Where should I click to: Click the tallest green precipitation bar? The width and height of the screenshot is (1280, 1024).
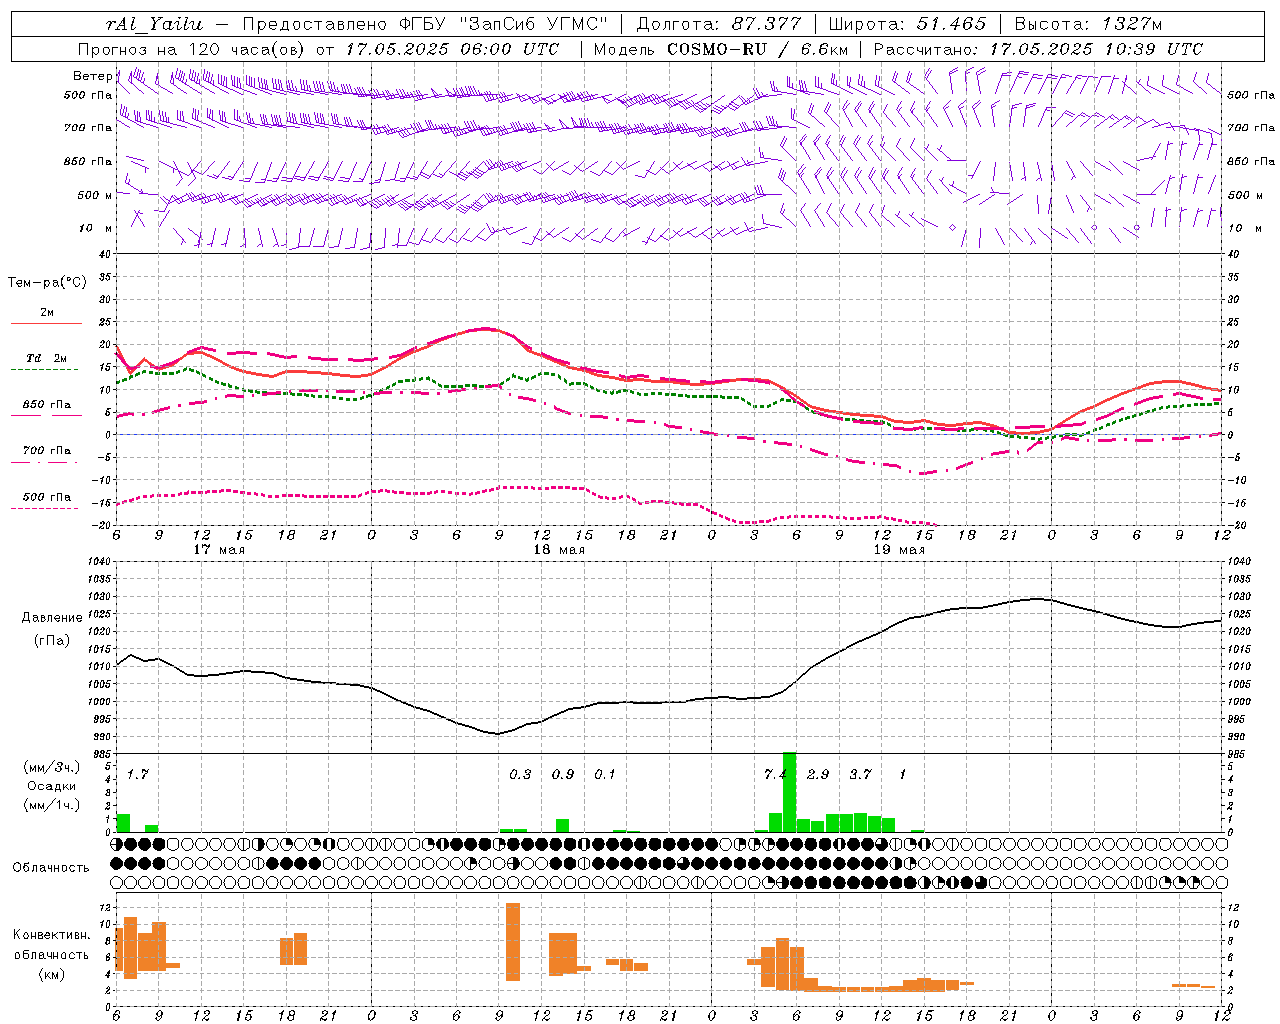pyautogui.click(x=789, y=792)
